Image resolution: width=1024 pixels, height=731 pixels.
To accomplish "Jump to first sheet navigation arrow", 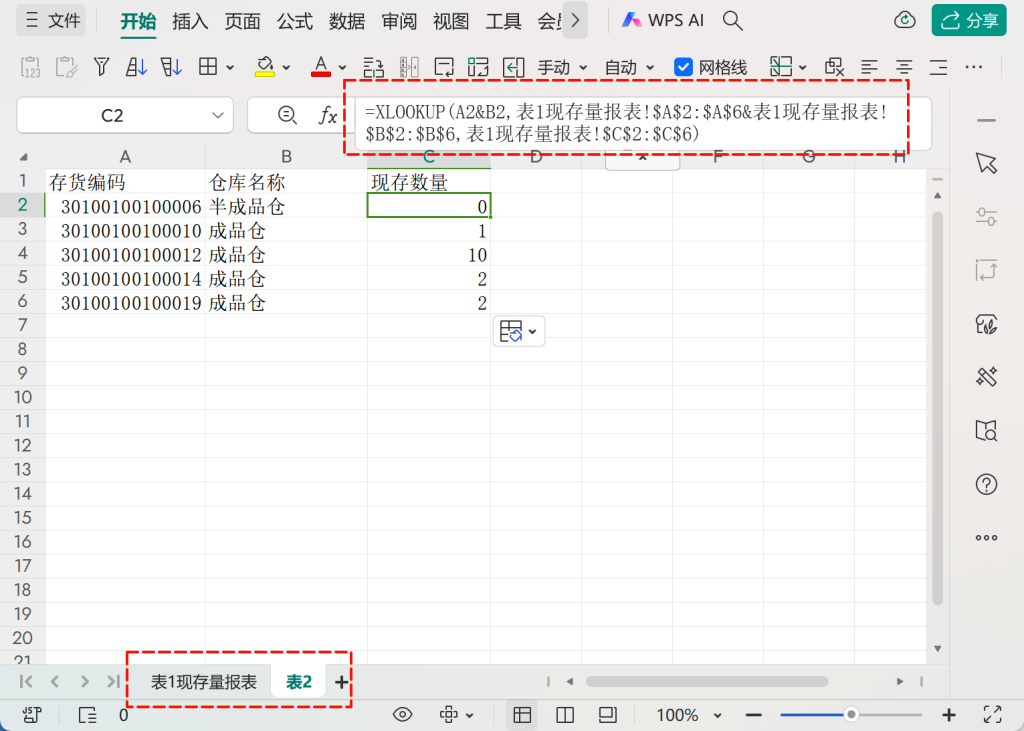I will (x=25, y=682).
